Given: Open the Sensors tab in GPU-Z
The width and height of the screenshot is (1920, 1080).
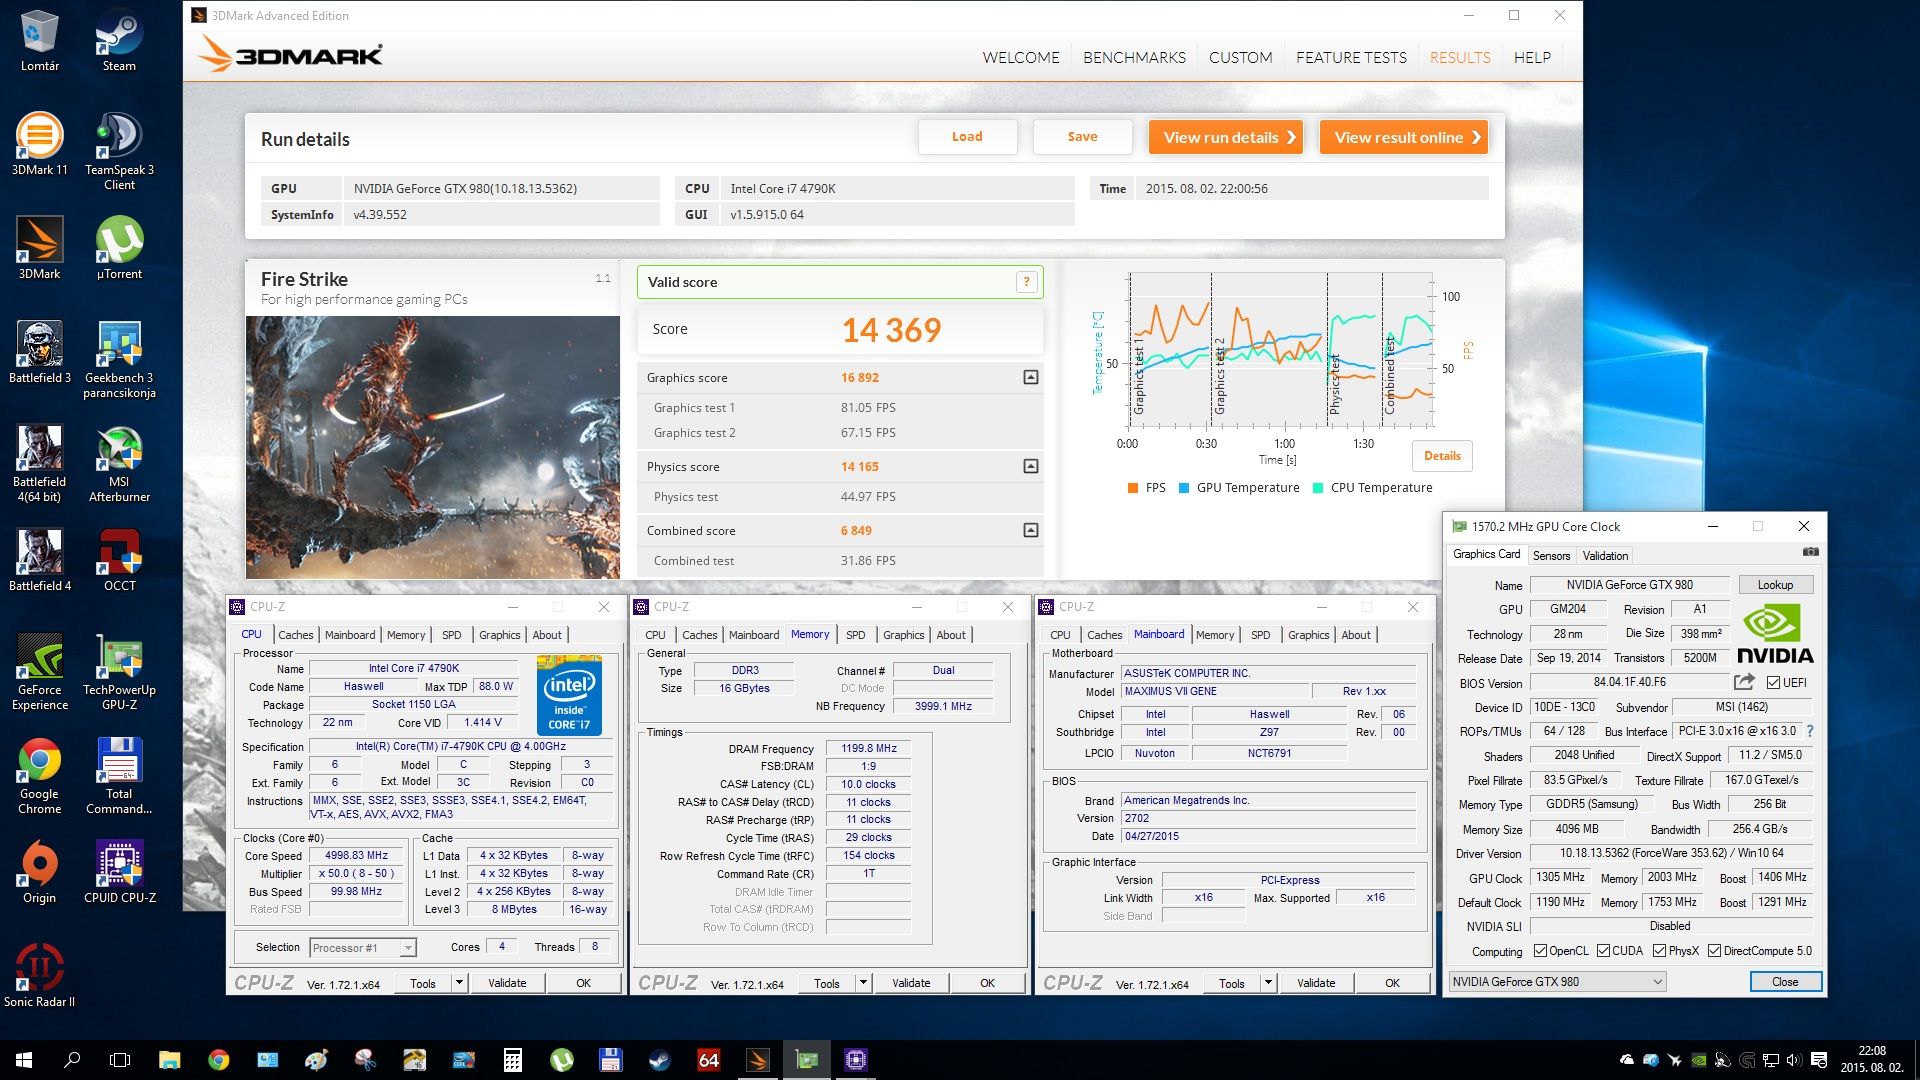Looking at the screenshot, I should 1551,555.
